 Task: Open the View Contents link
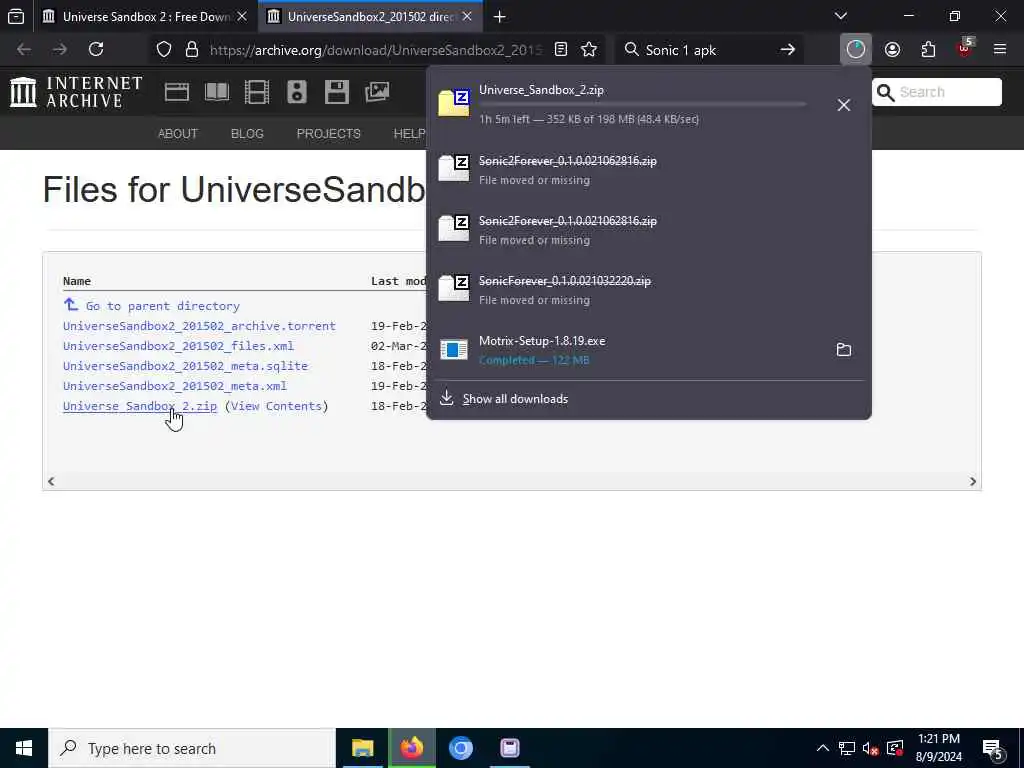click(x=276, y=406)
